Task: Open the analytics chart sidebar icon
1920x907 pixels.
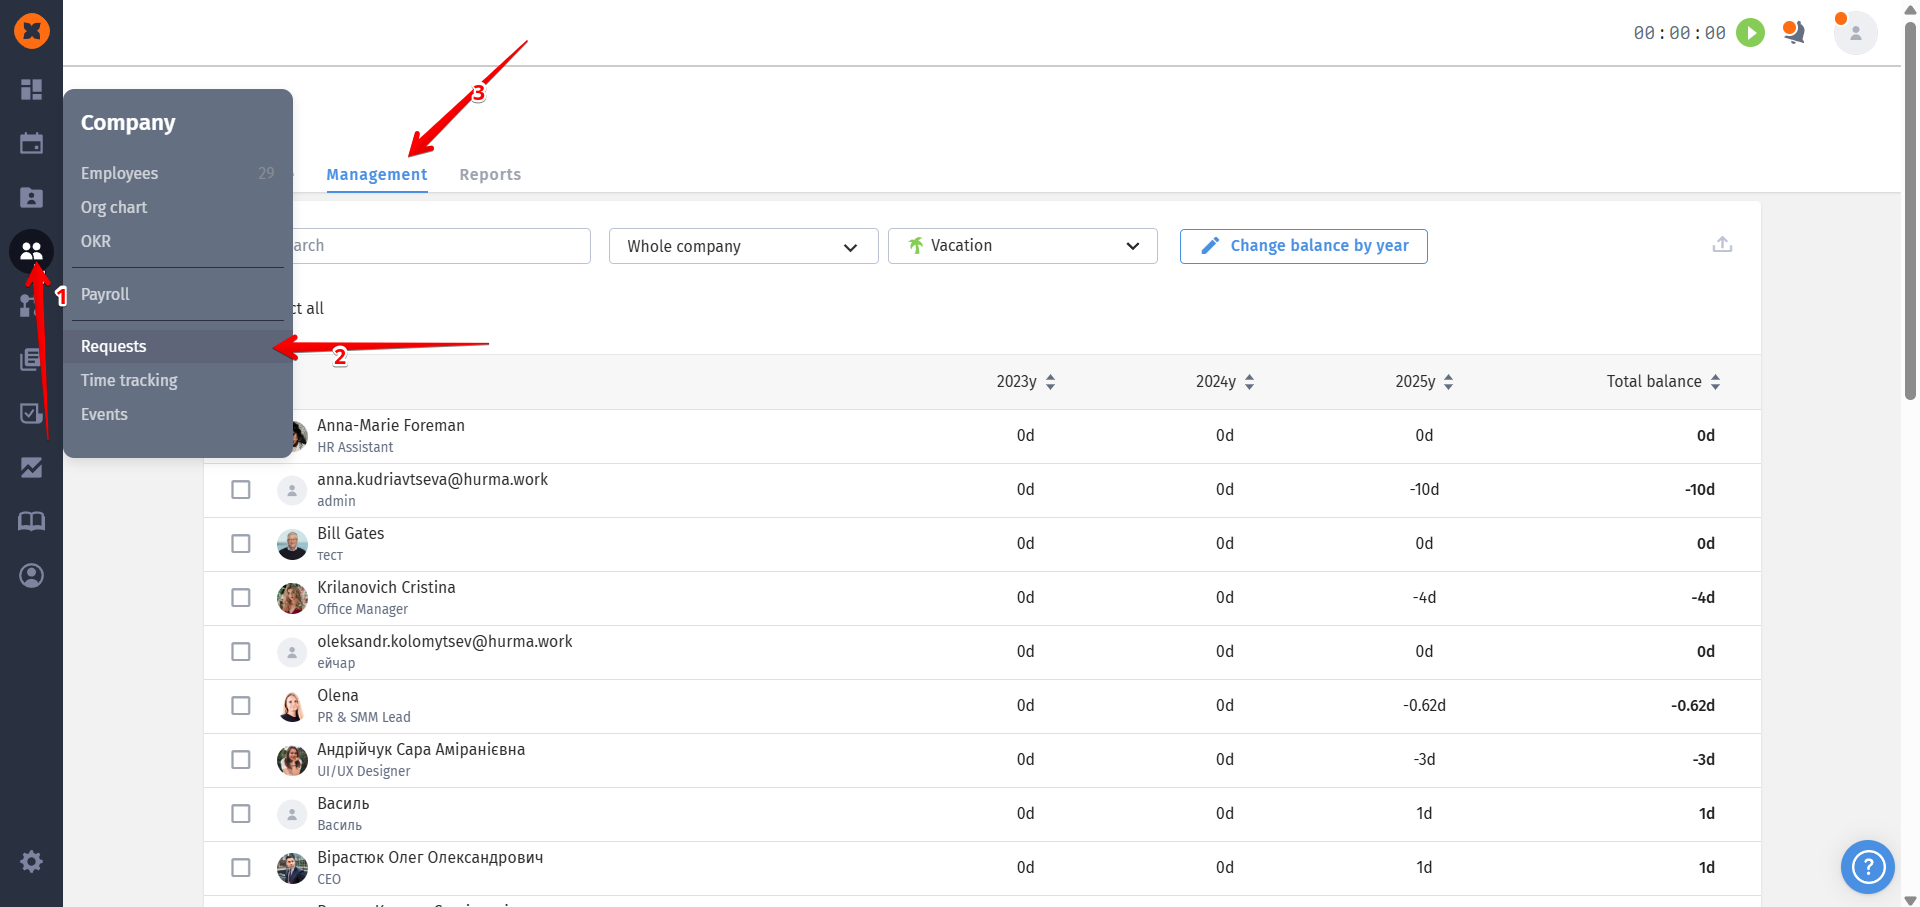Action: pos(32,467)
